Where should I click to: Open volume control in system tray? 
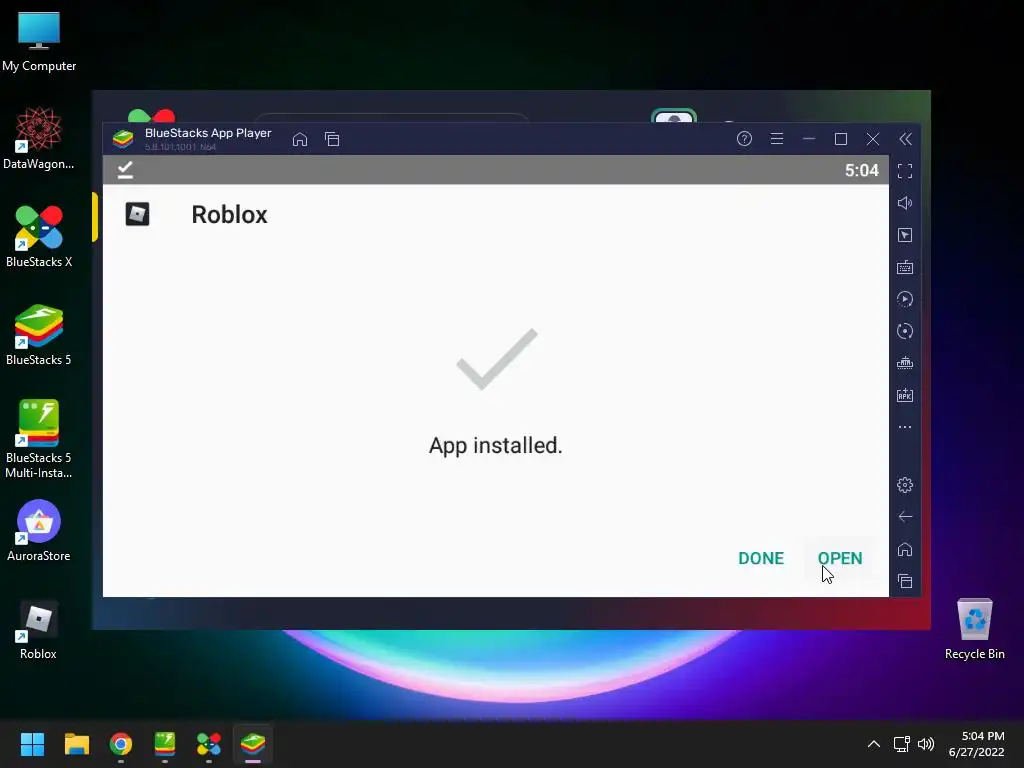click(x=926, y=744)
